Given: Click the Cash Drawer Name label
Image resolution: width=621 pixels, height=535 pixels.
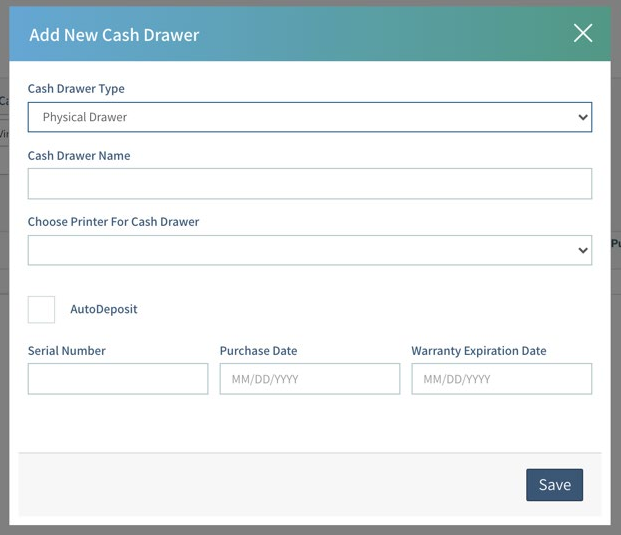Looking at the screenshot, I should coord(79,156).
